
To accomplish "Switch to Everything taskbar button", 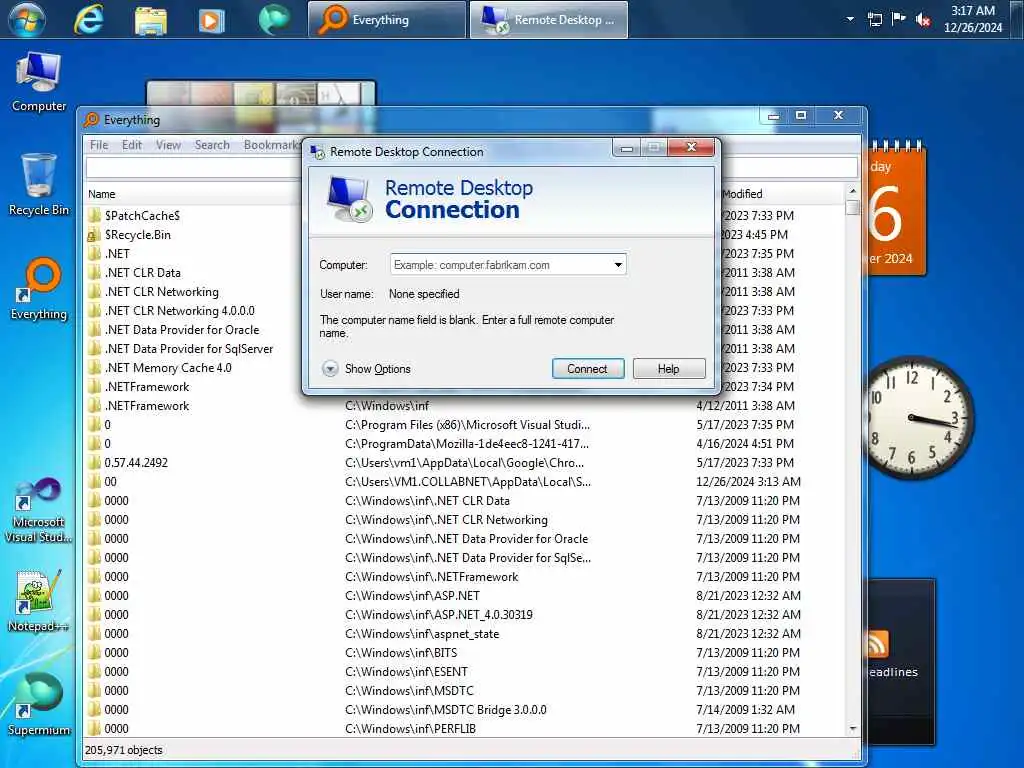I will pyautogui.click(x=387, y=20).
